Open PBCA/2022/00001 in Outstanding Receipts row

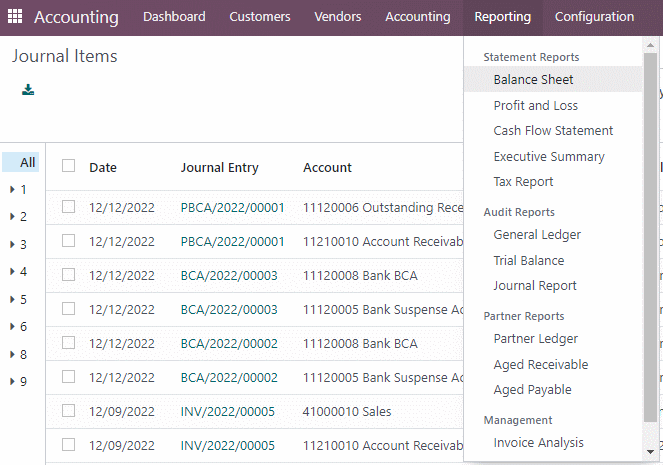tap(233, 208)
